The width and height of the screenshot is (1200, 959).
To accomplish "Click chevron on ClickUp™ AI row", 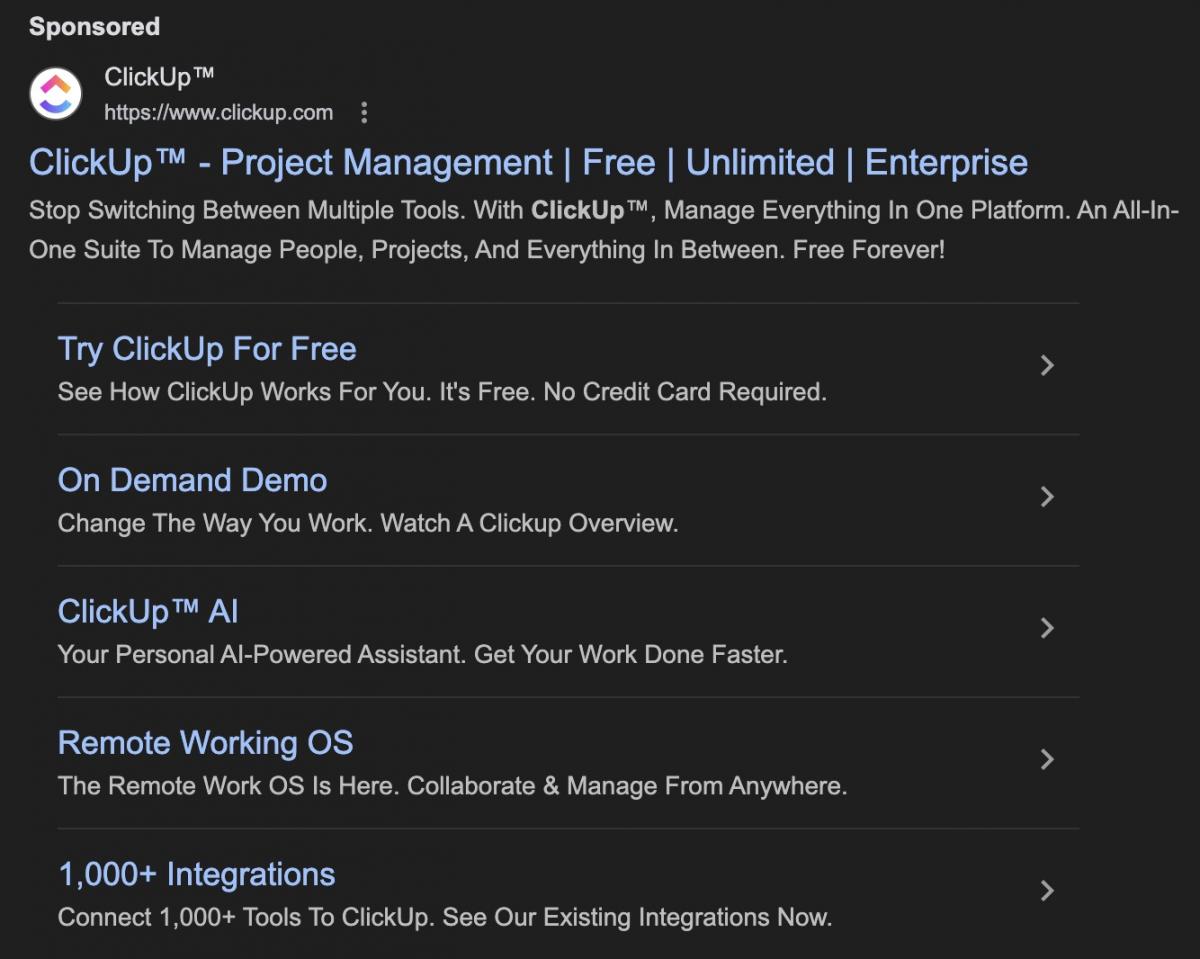I will [x=1047, y=628].
